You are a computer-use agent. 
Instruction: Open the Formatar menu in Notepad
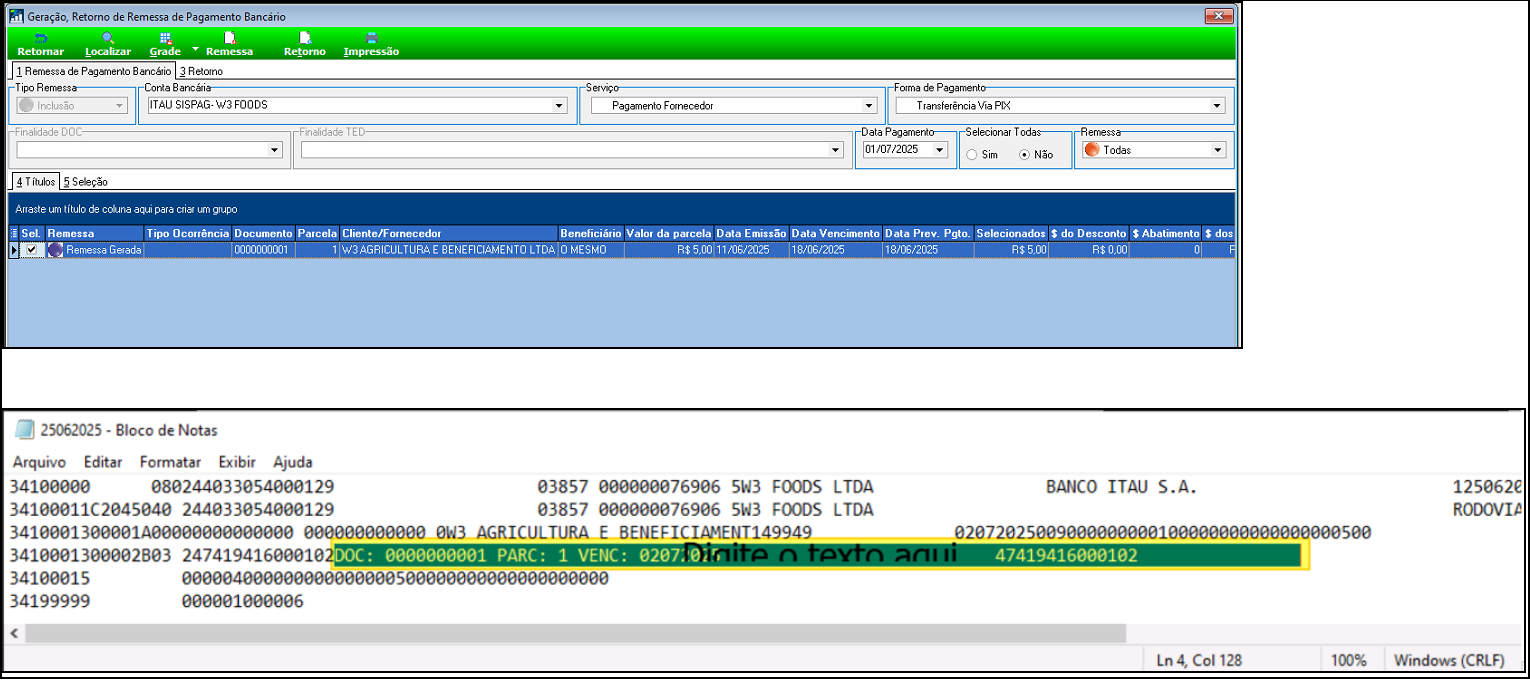[170, 462]
